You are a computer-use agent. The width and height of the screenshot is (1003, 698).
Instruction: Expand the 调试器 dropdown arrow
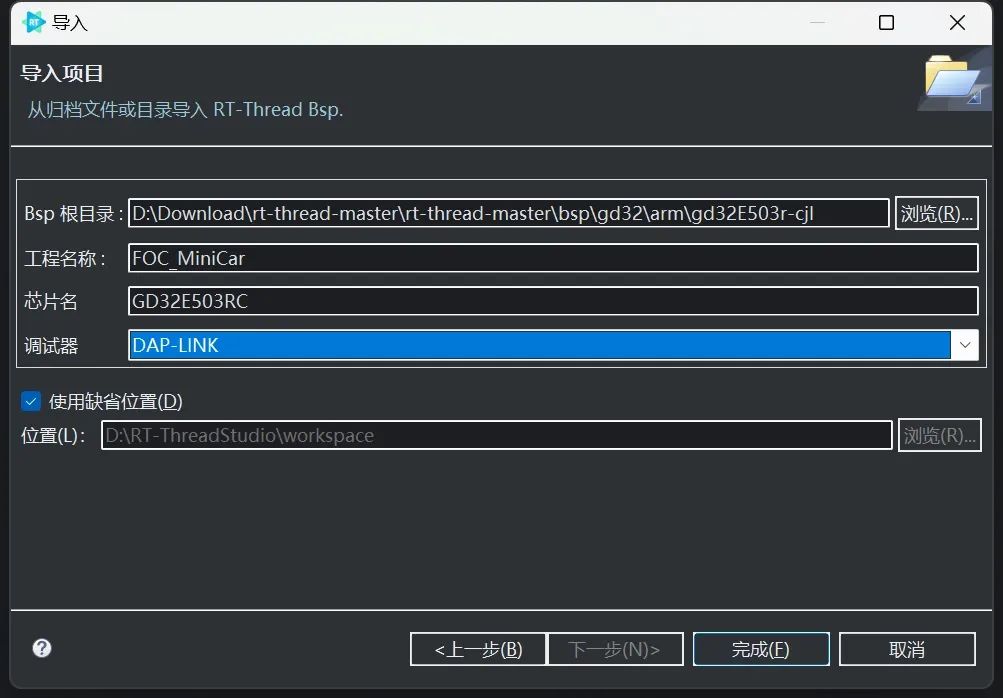coord(965,345)
